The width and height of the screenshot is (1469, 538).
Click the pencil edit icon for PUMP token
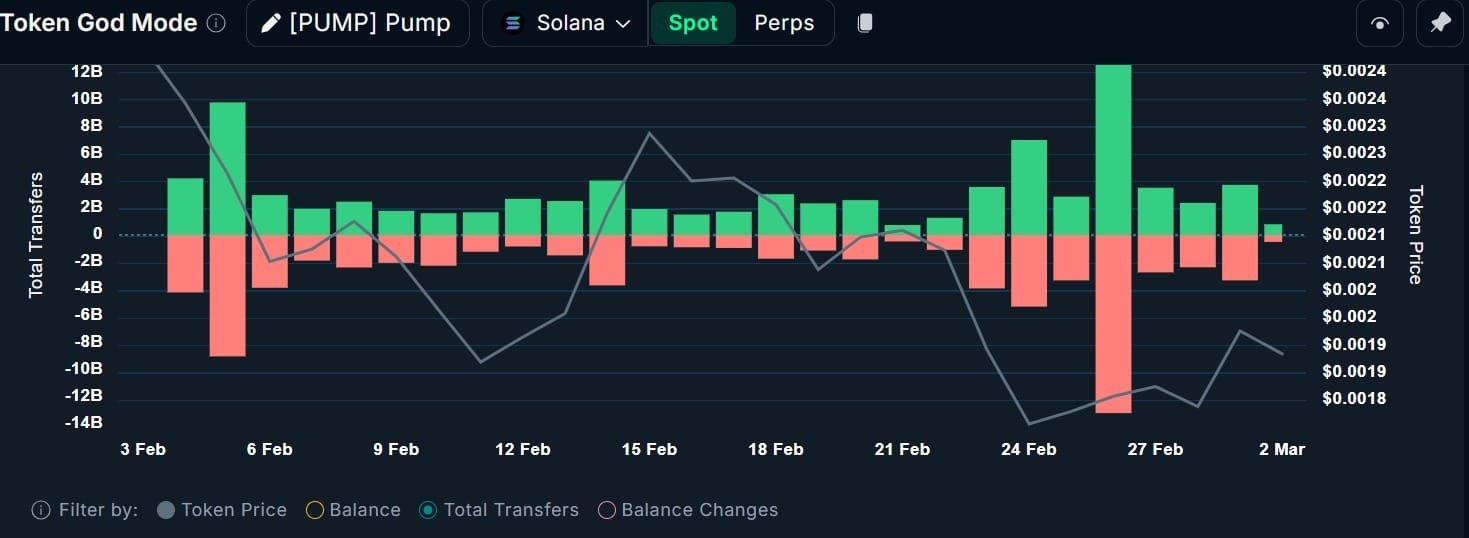[271, 23]
